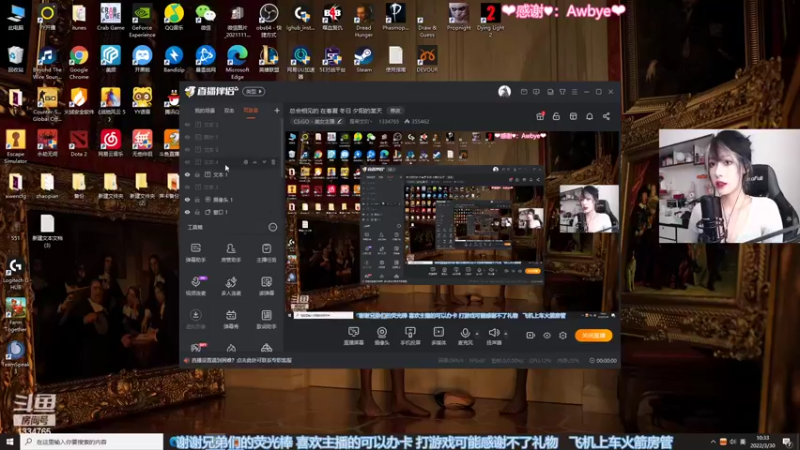Move 文本 4 source up with arrow
Viewport: 800px width, 450px height.
pyautogui.click(x=255, y=162)
